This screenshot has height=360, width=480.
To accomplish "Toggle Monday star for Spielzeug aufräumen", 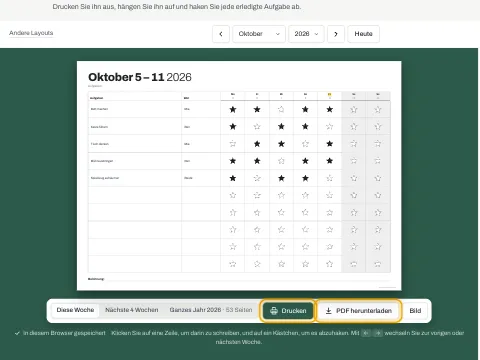I will (x=233, y=178).
